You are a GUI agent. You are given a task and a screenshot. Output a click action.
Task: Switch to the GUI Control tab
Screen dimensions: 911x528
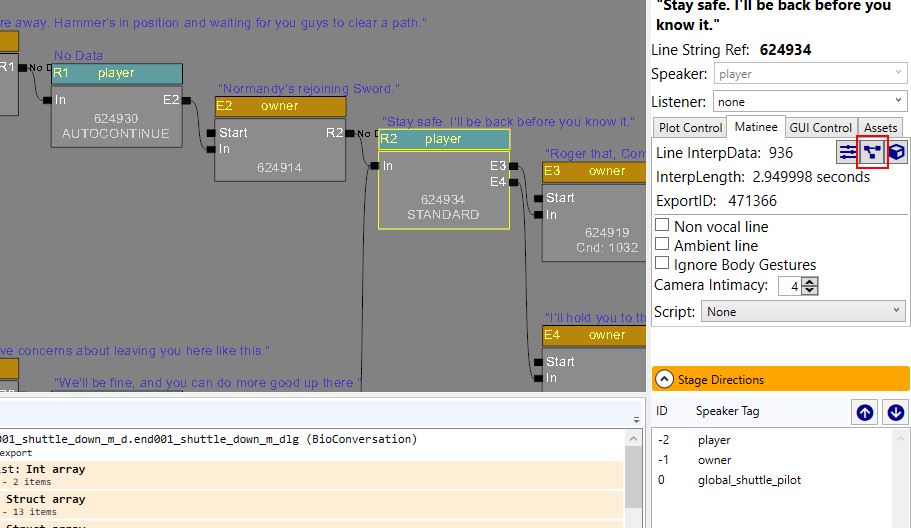click(820, 127)
